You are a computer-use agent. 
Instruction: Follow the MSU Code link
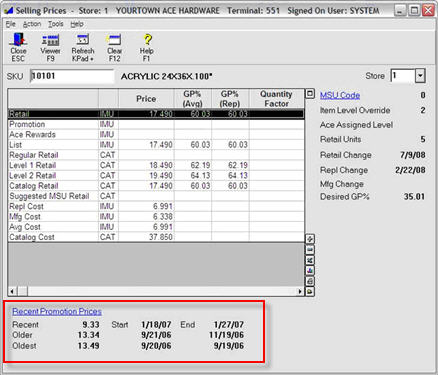click(340, 95)
